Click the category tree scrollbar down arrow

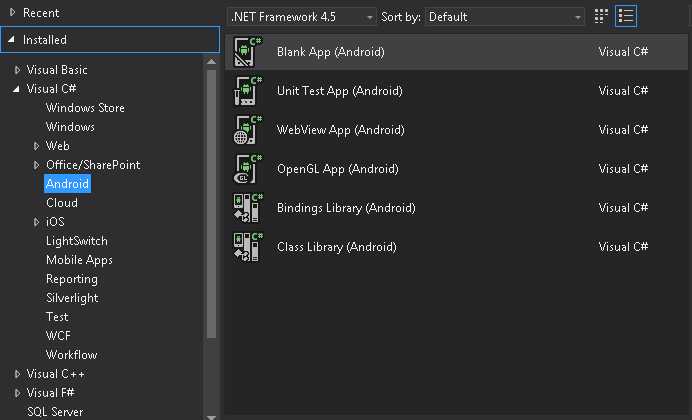(x=211, y=416)
